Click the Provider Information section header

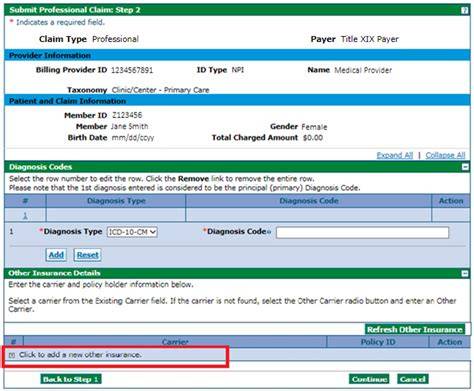237,55
